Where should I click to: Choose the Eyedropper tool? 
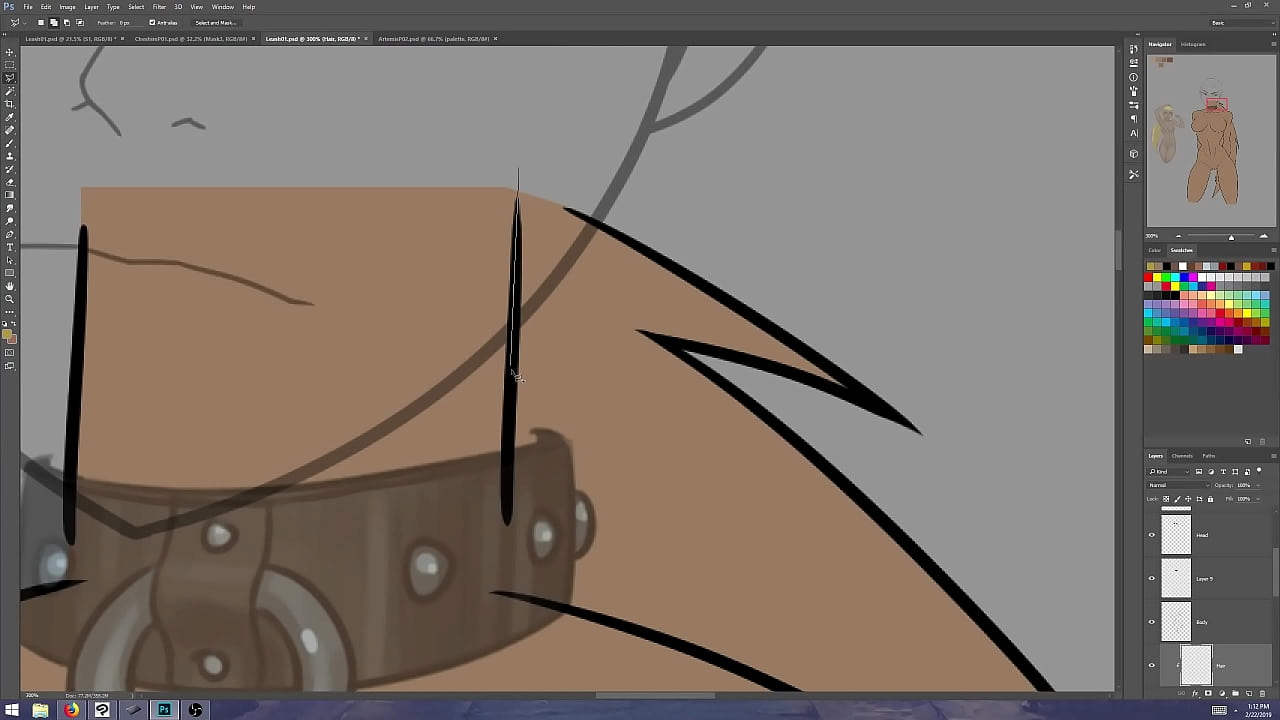(x=10, y=117)
